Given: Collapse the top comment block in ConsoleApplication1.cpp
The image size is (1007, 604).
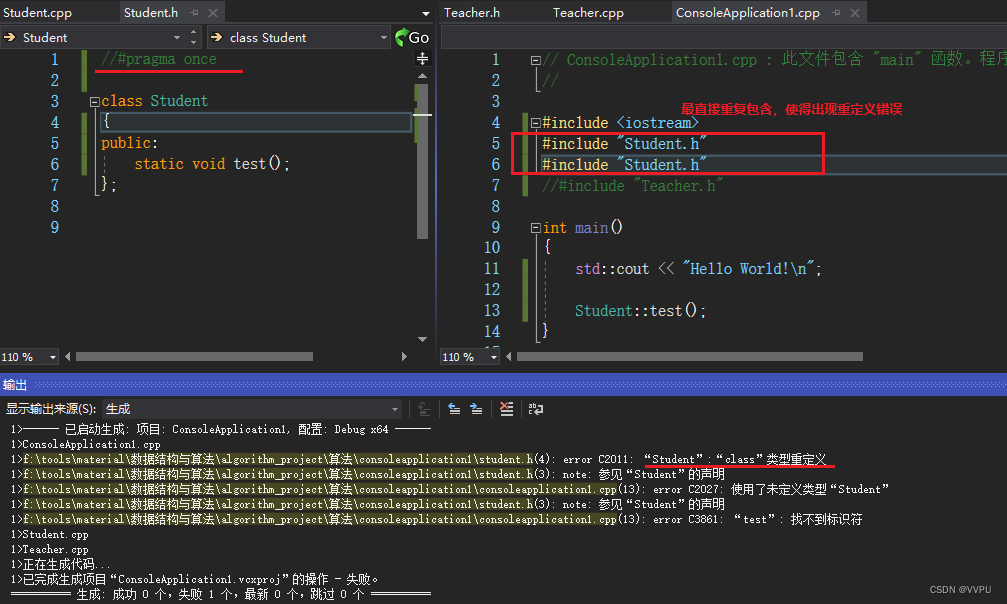Looking at the screenshot, I should click(536, 60).
